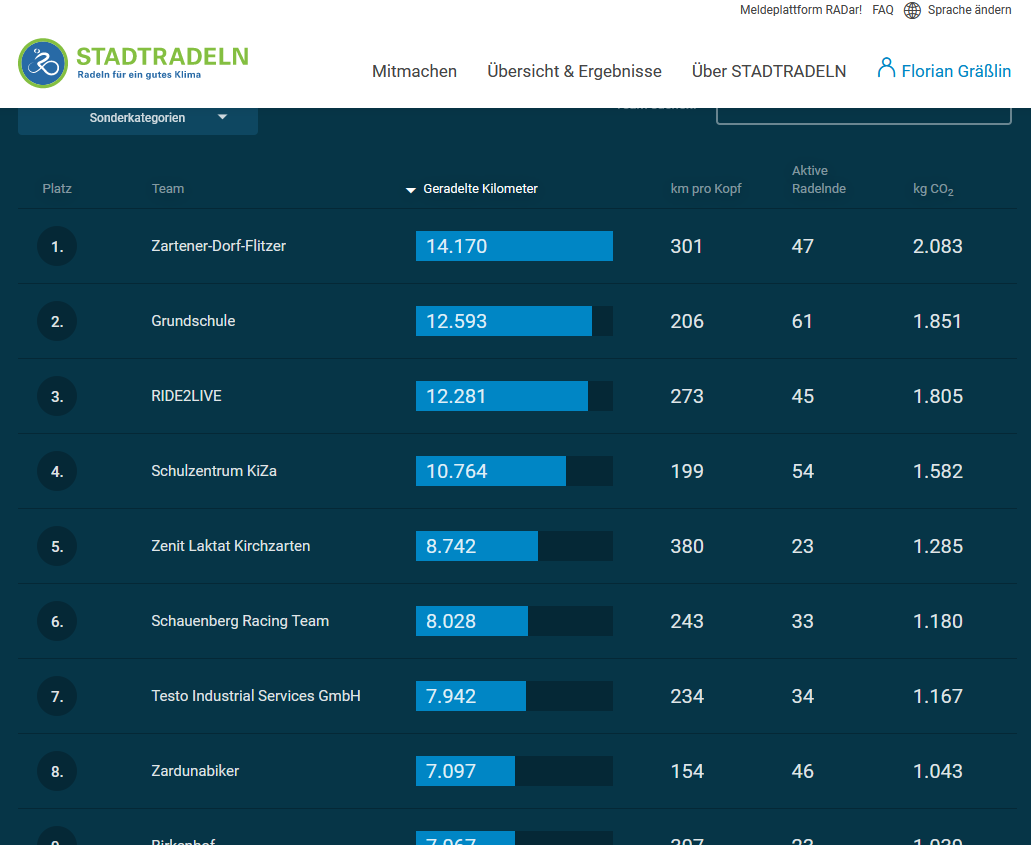Select team Schauenberg Racing Team

240,621
